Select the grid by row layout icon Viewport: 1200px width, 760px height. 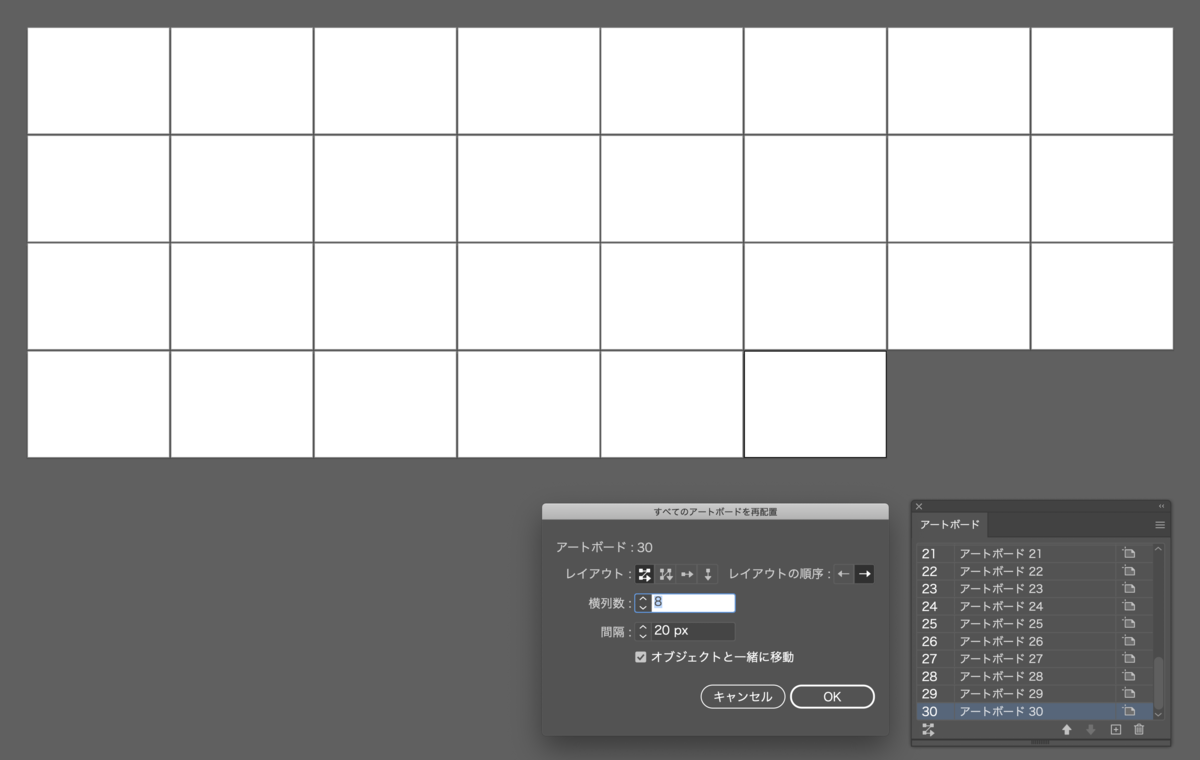point(644,574)
